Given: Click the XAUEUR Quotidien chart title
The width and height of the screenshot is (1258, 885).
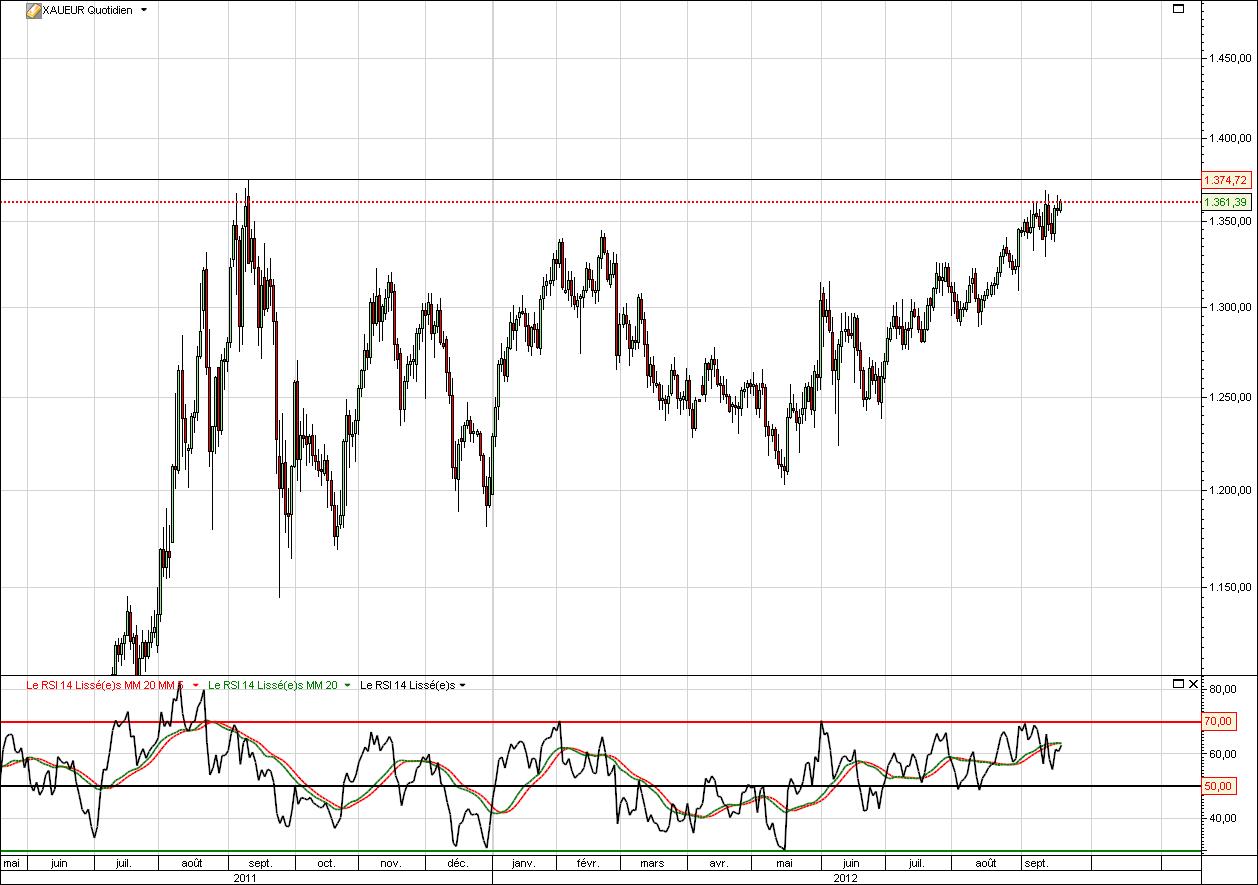Looking at the screenshot, I should [x=88, y=9].
